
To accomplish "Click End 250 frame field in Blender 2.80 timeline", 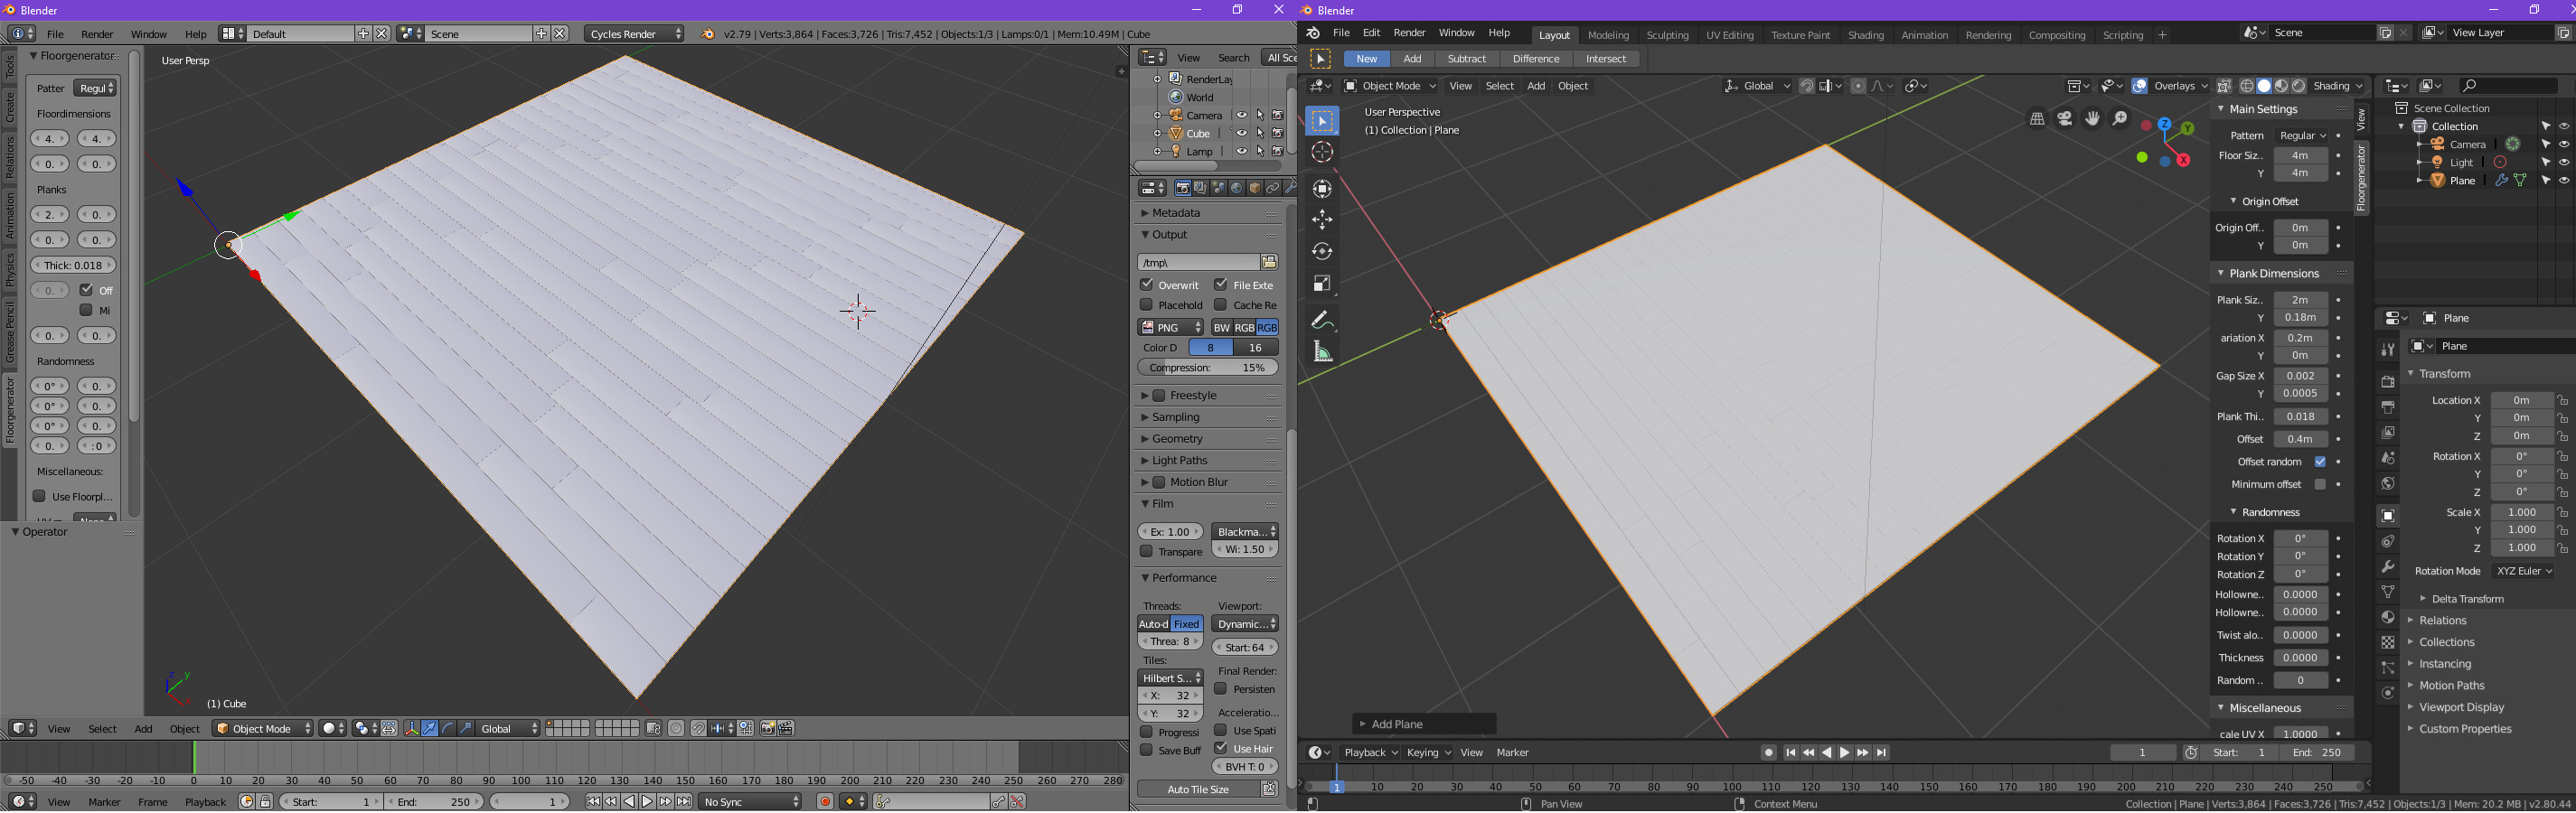I will 2316,753.
